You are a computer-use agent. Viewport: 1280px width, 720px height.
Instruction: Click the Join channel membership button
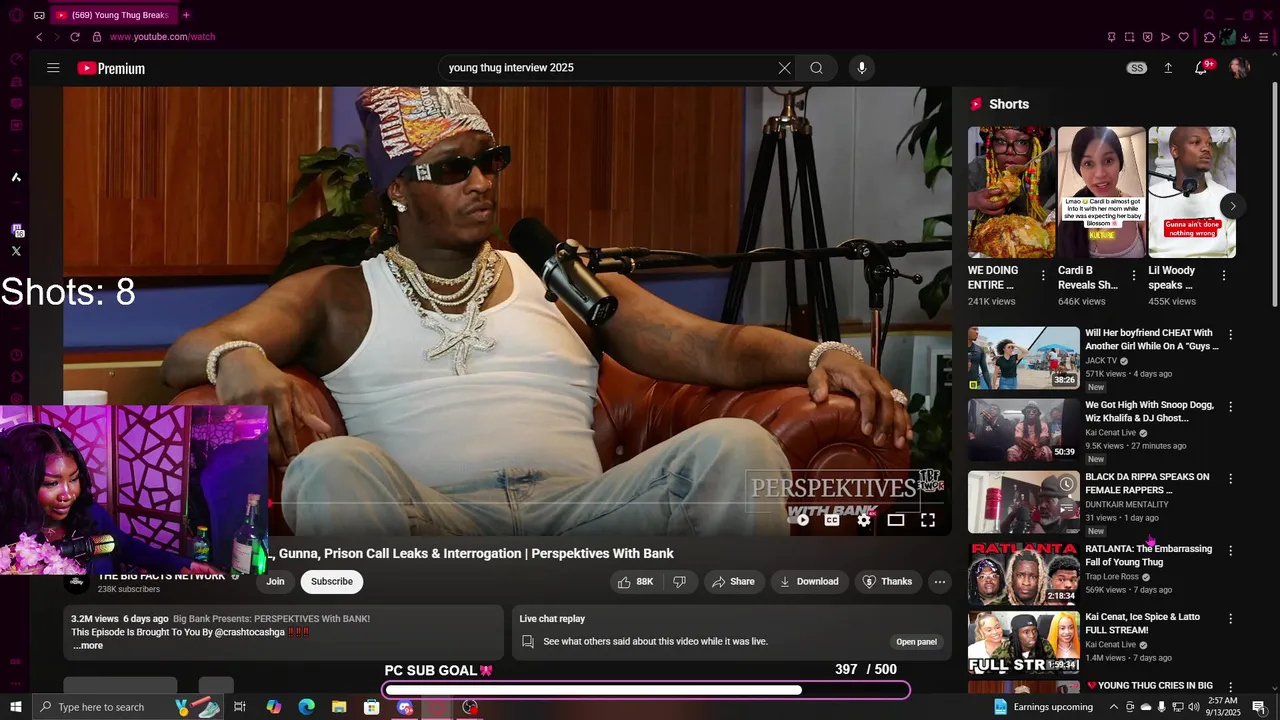pos(276,582)
